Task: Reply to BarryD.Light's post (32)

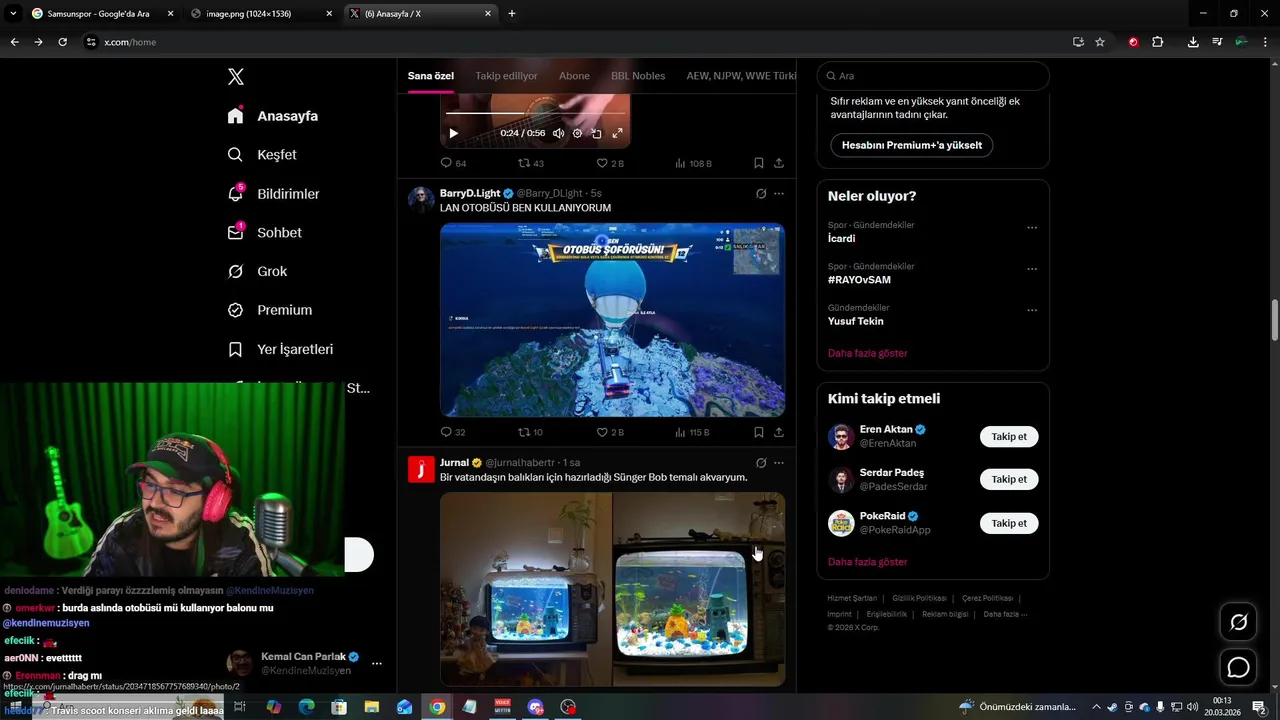Action: 453,432
